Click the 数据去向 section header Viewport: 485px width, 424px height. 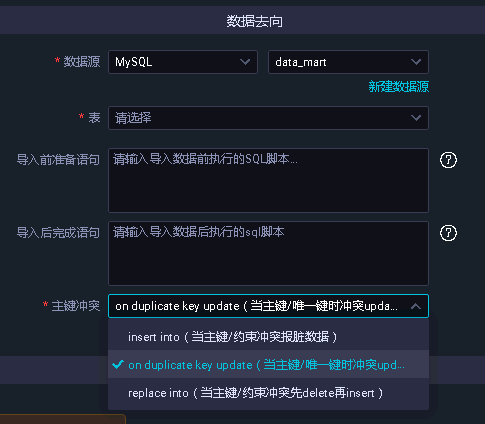[x=255, y=21]
